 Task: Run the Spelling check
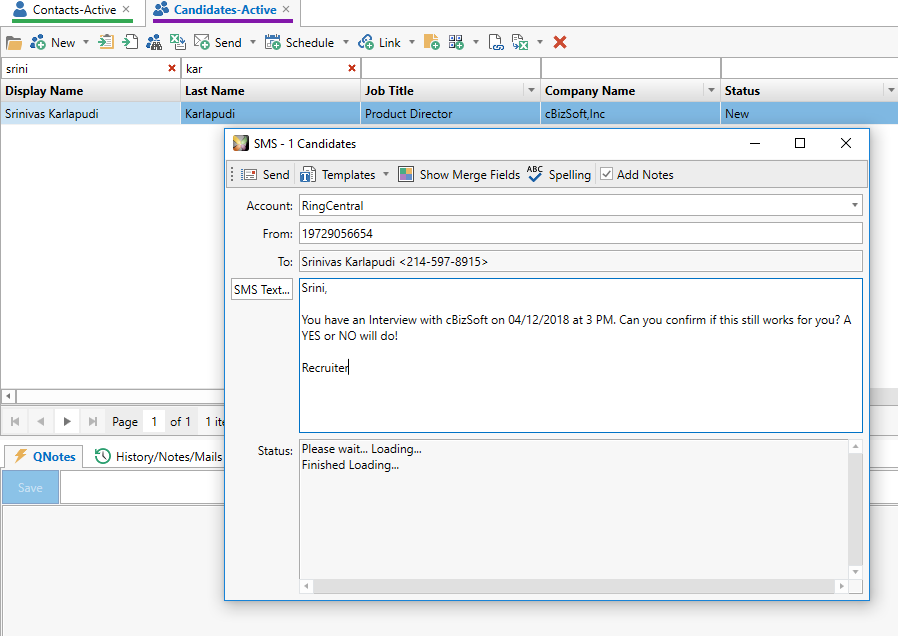[559, 175]
